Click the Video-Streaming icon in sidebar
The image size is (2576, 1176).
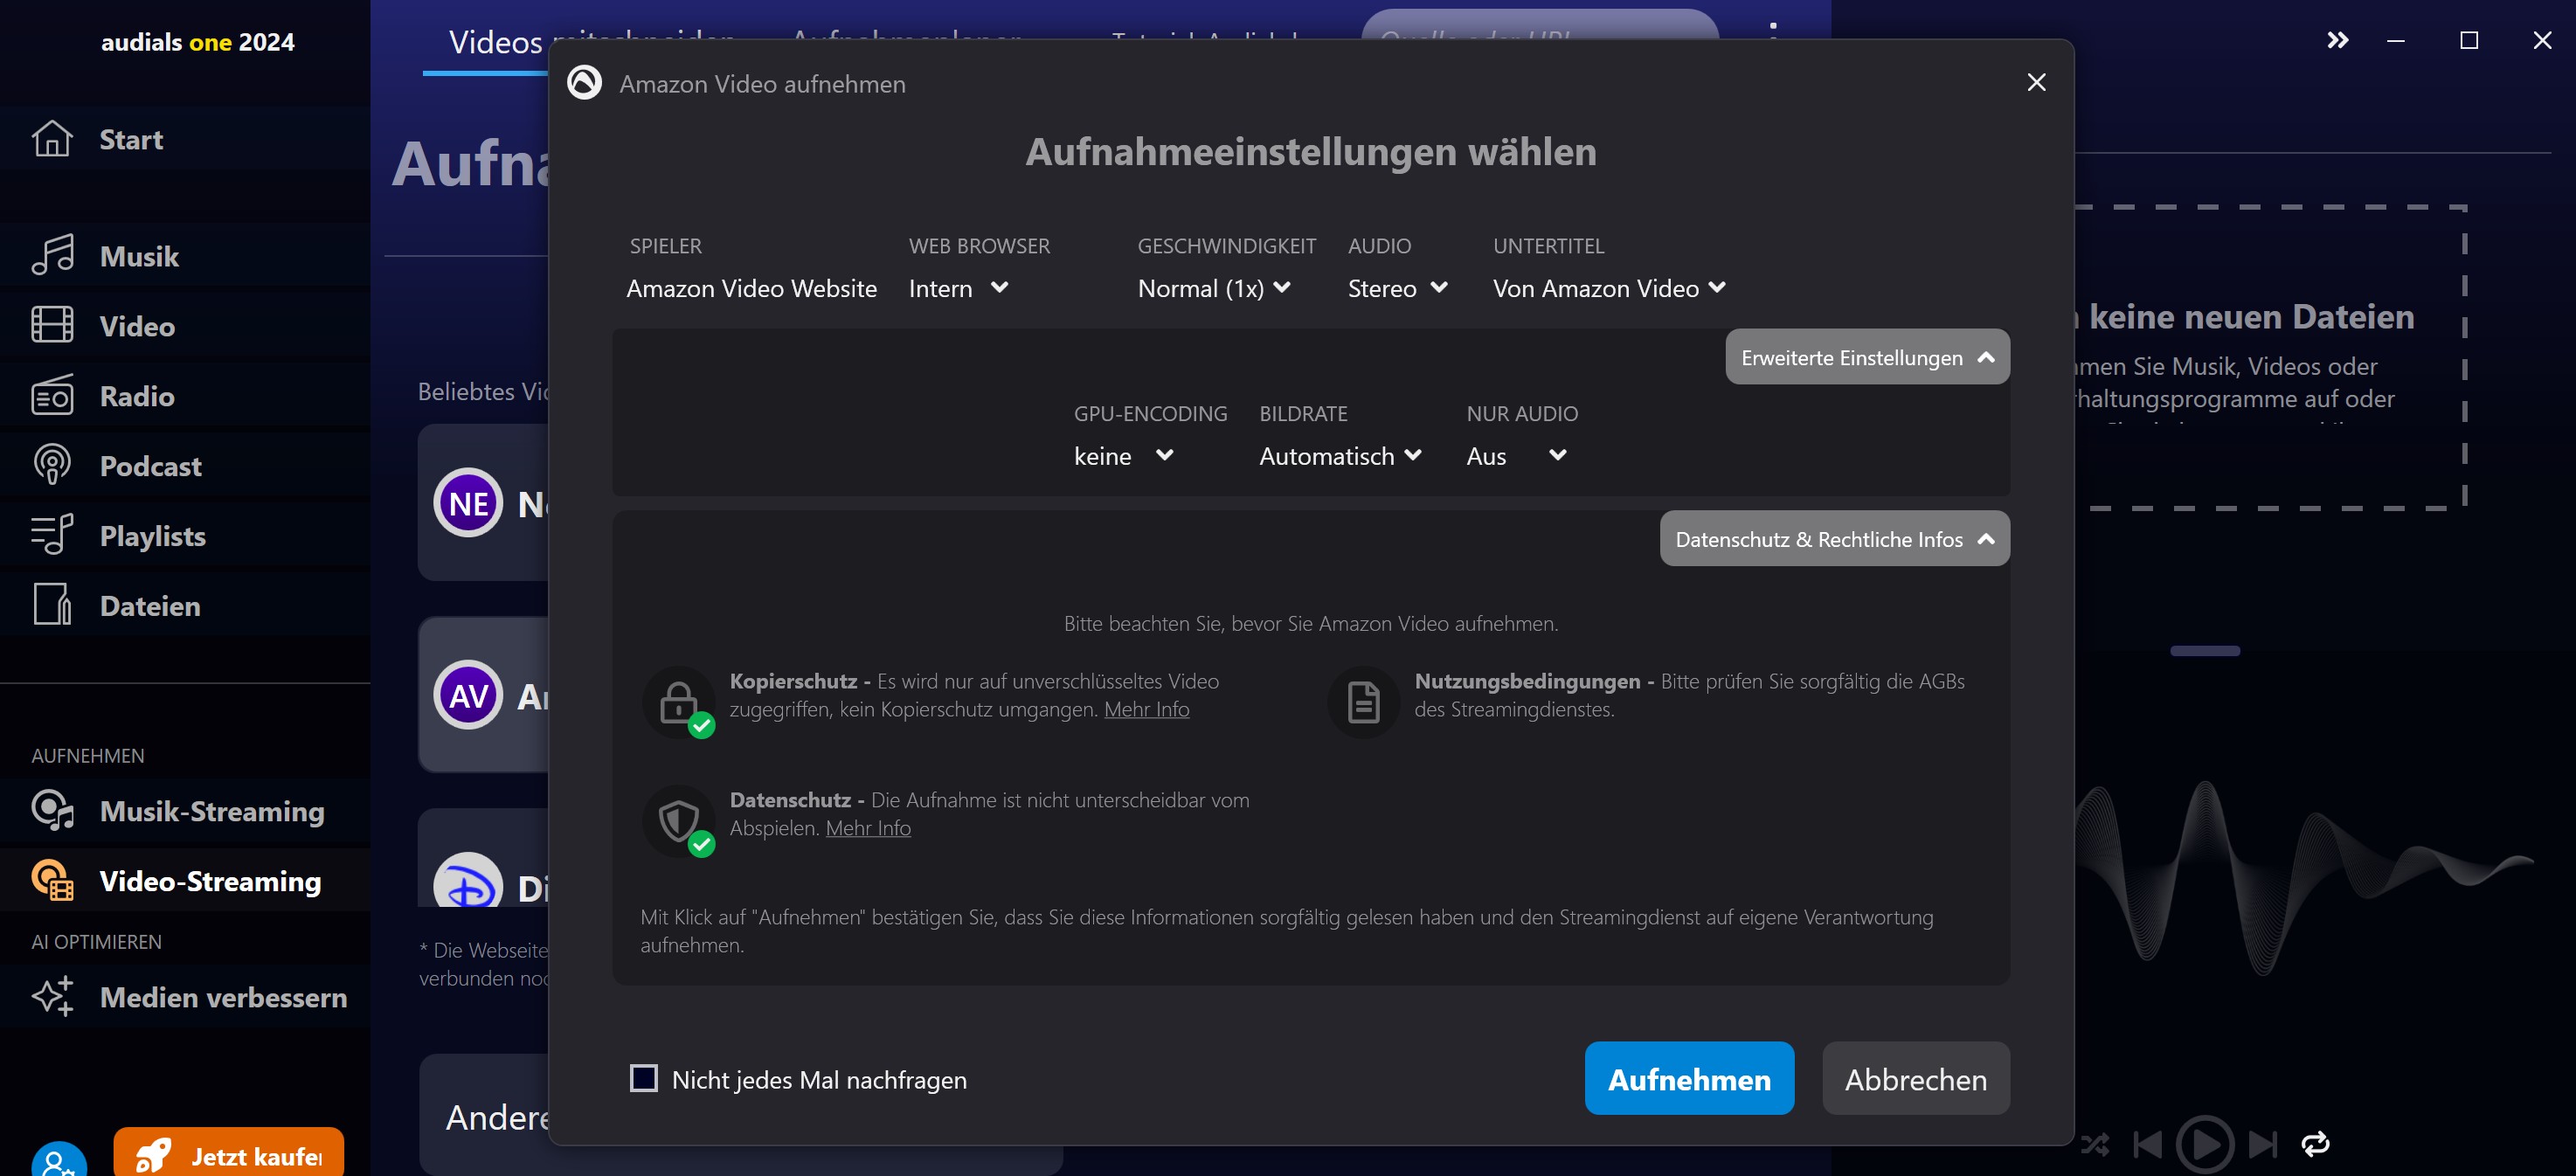[52, 881]
